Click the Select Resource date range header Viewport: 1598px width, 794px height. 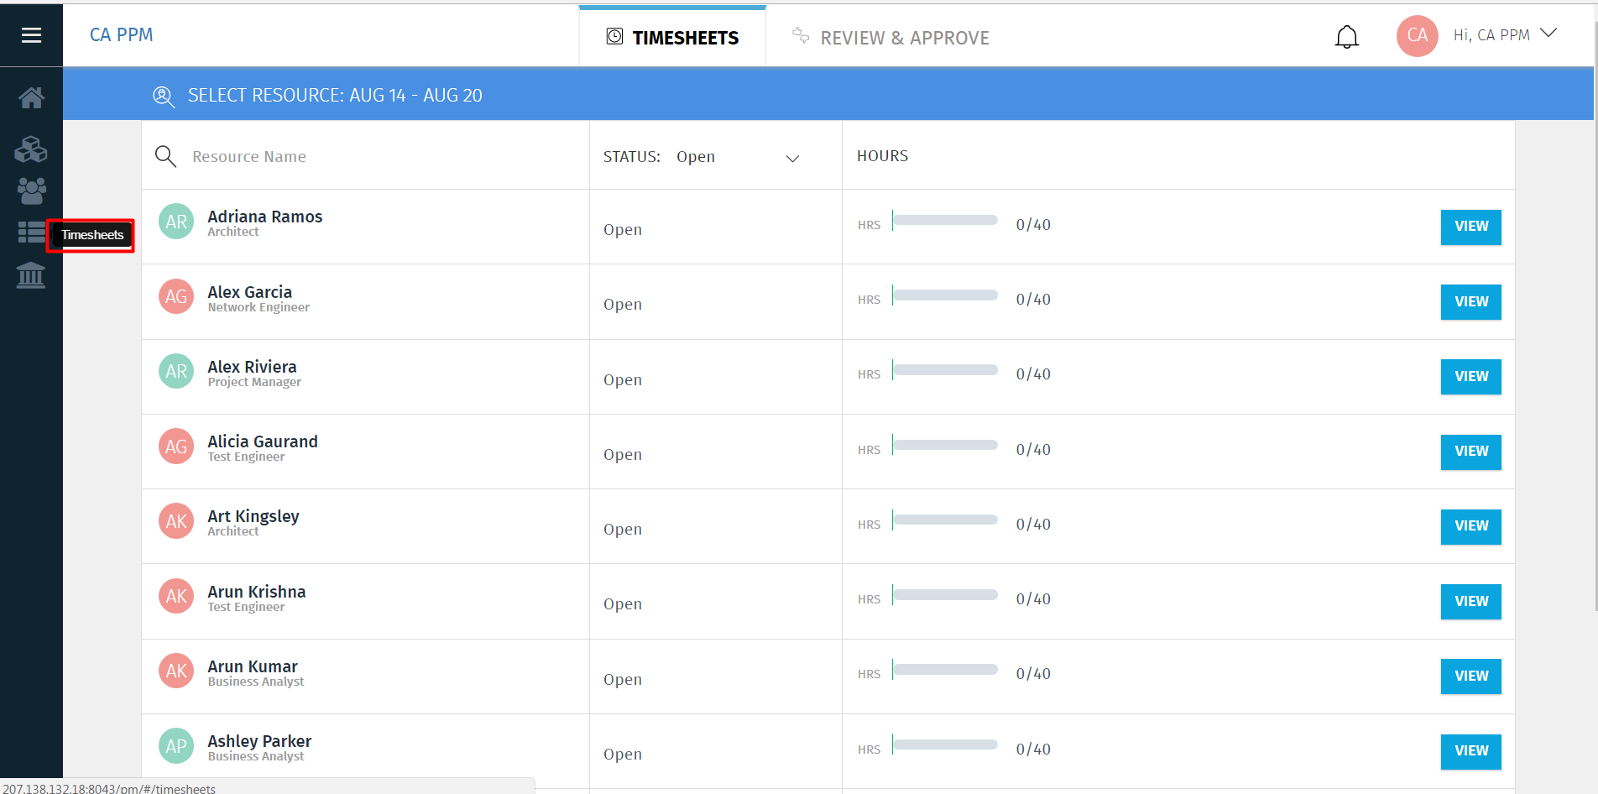click(335, 96)
